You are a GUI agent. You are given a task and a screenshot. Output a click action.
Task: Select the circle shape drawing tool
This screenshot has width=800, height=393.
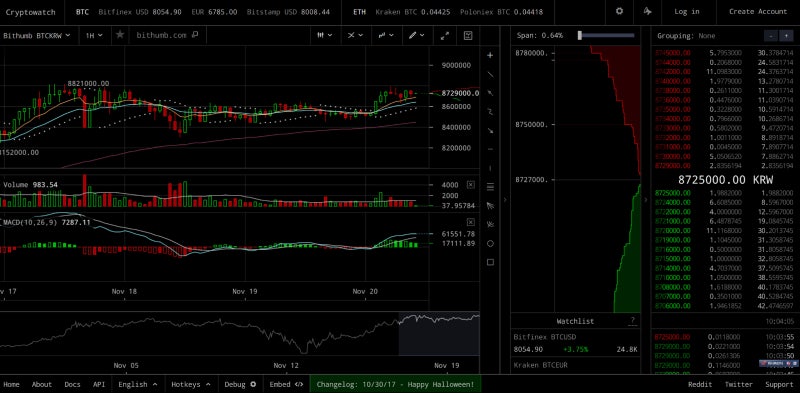pos(490,243)
